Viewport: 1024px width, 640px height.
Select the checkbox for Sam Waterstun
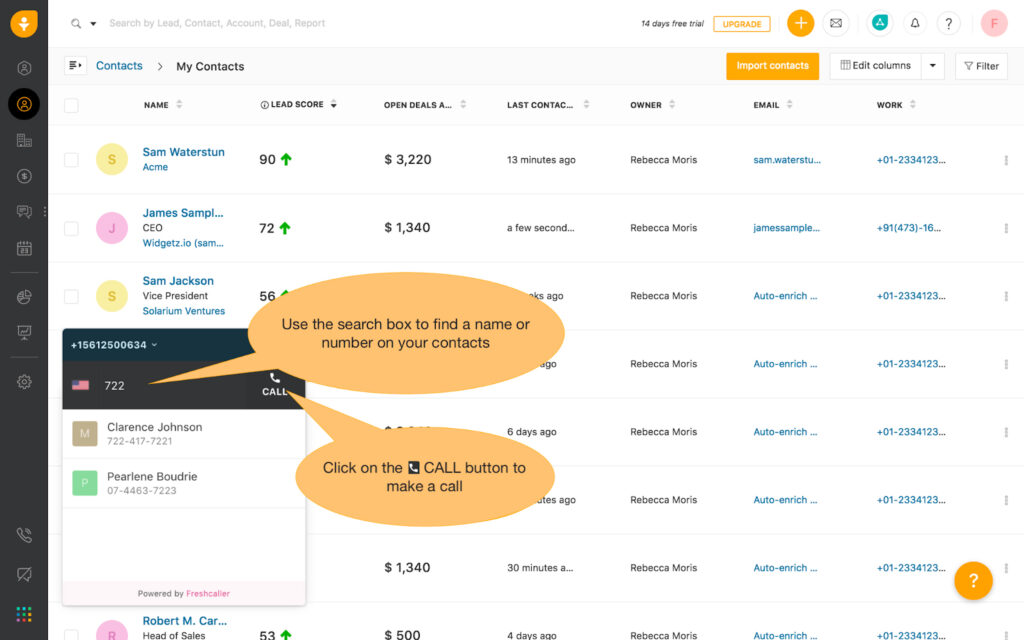point(71,160)
